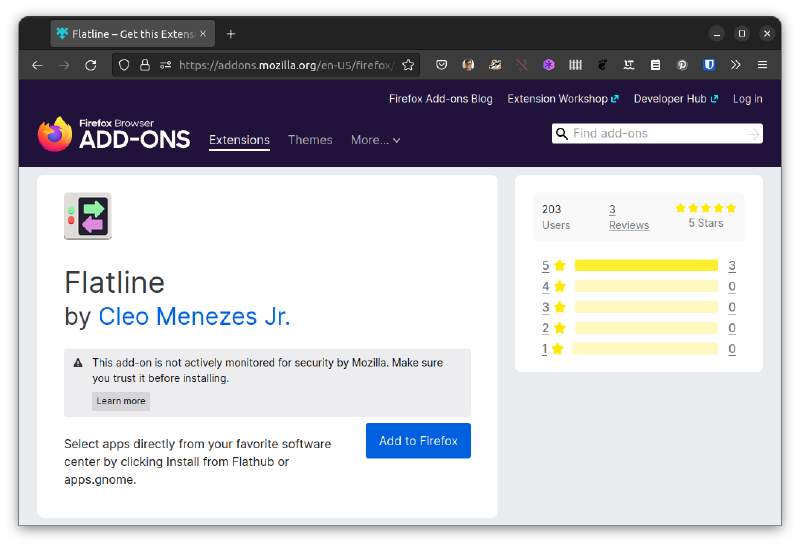Expand the More... navigation dropdown

(375, 140)
